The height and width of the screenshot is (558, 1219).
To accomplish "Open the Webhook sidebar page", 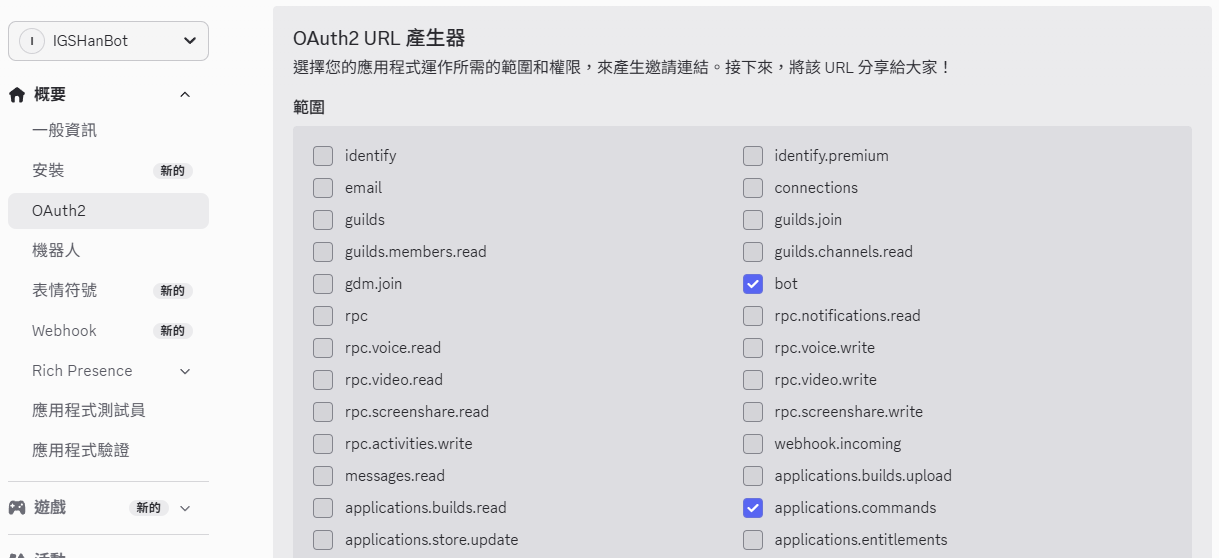I will click(x=108, y=331).
